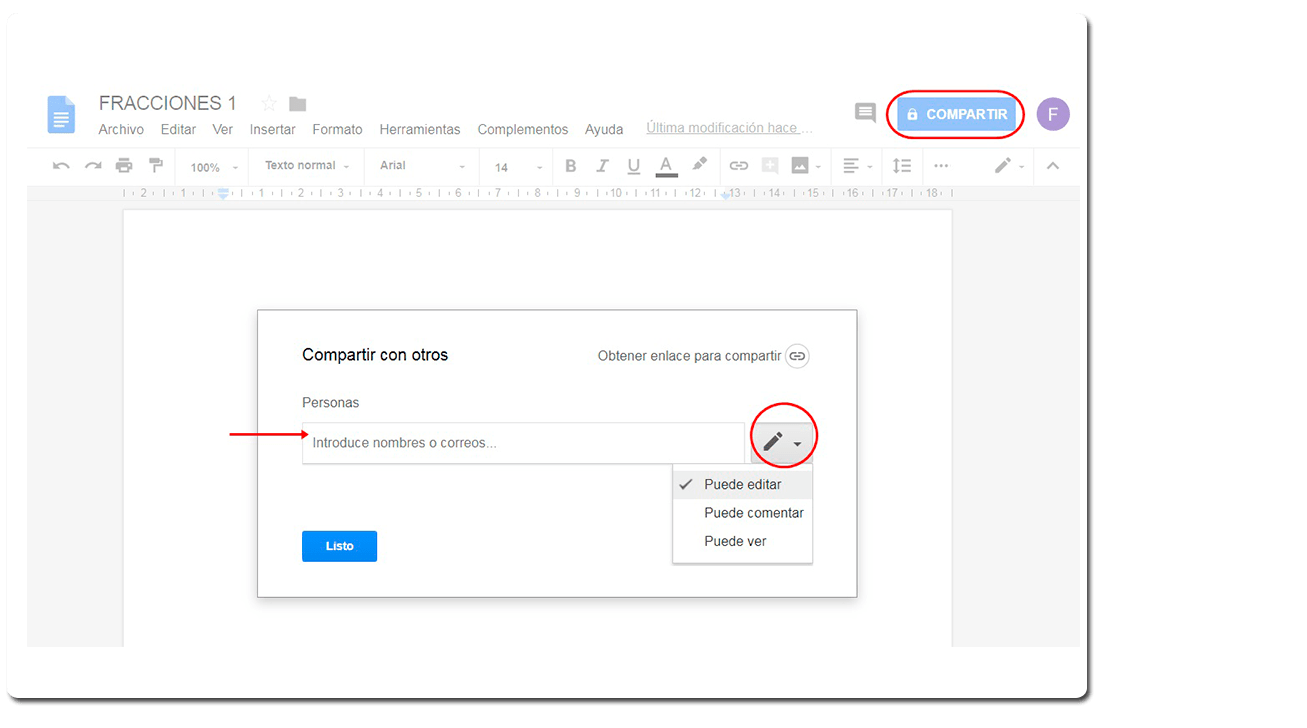Toggle bold formatting
Viewport: 1307px width, 728px height.
(570, 166)
